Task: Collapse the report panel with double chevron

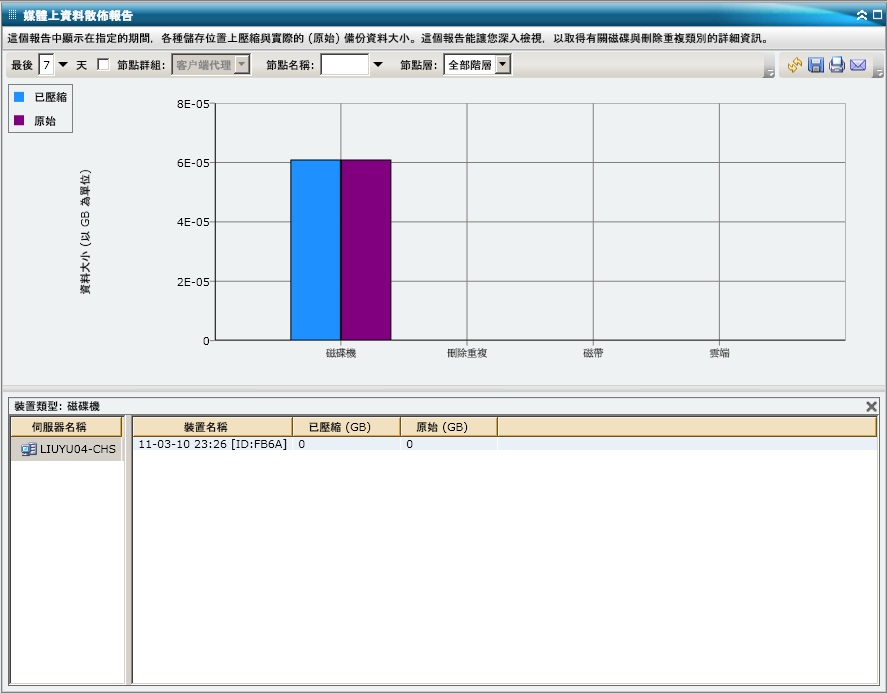Action: click(x=862, y=15)
